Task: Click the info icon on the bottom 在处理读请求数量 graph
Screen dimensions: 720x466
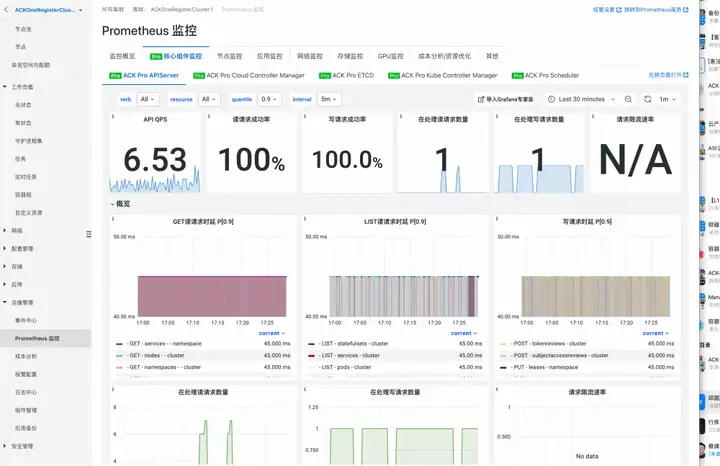Action: (113, 389)
